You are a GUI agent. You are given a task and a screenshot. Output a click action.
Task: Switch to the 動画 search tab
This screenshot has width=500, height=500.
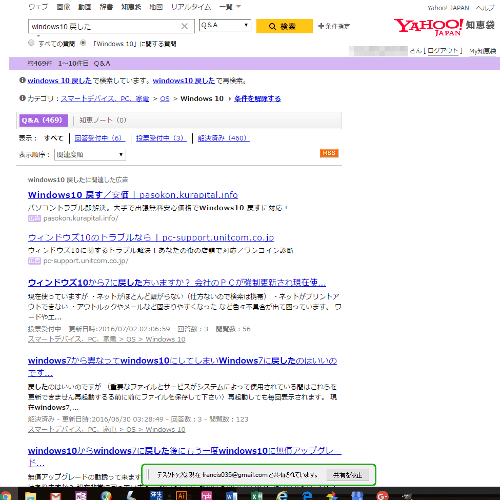pos(85,7)
